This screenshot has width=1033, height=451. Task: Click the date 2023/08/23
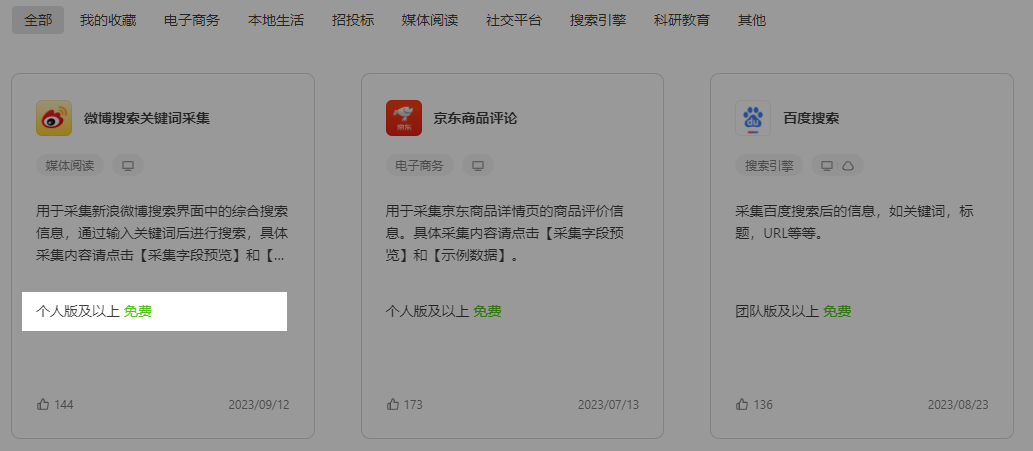[x=958, y=404]
